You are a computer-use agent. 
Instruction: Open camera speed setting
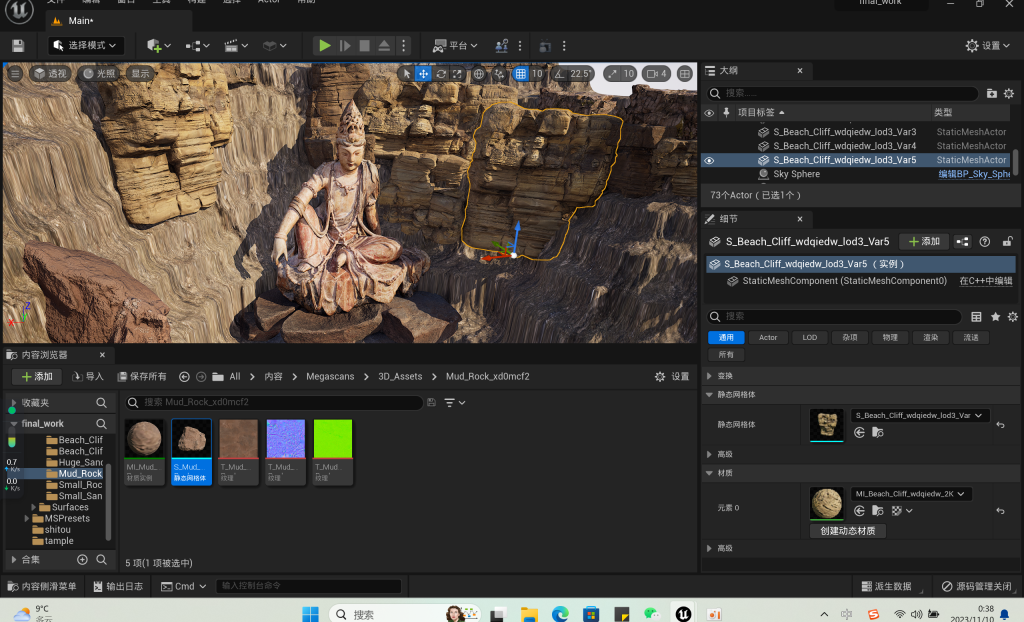656,74
